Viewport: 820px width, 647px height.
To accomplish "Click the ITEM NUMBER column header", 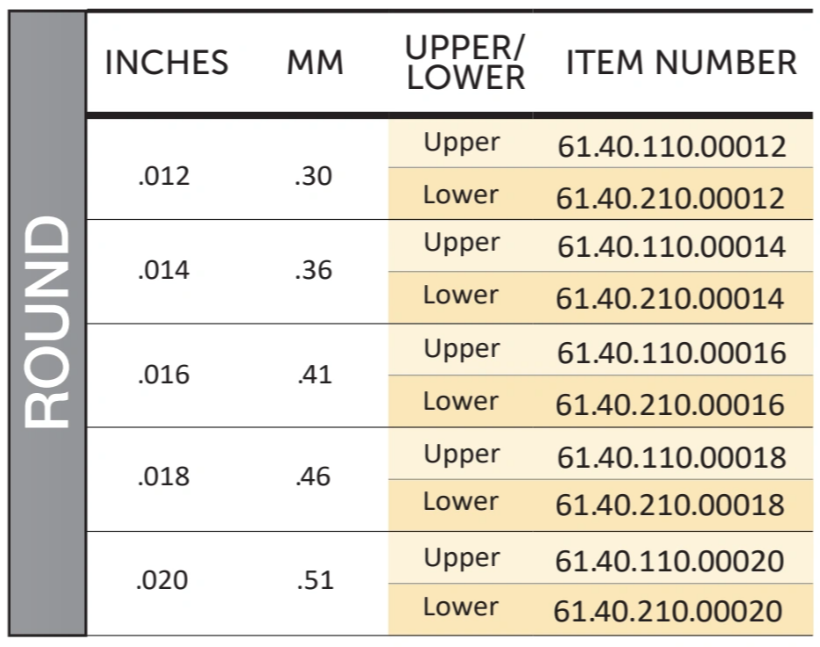I will click(681, 63).
